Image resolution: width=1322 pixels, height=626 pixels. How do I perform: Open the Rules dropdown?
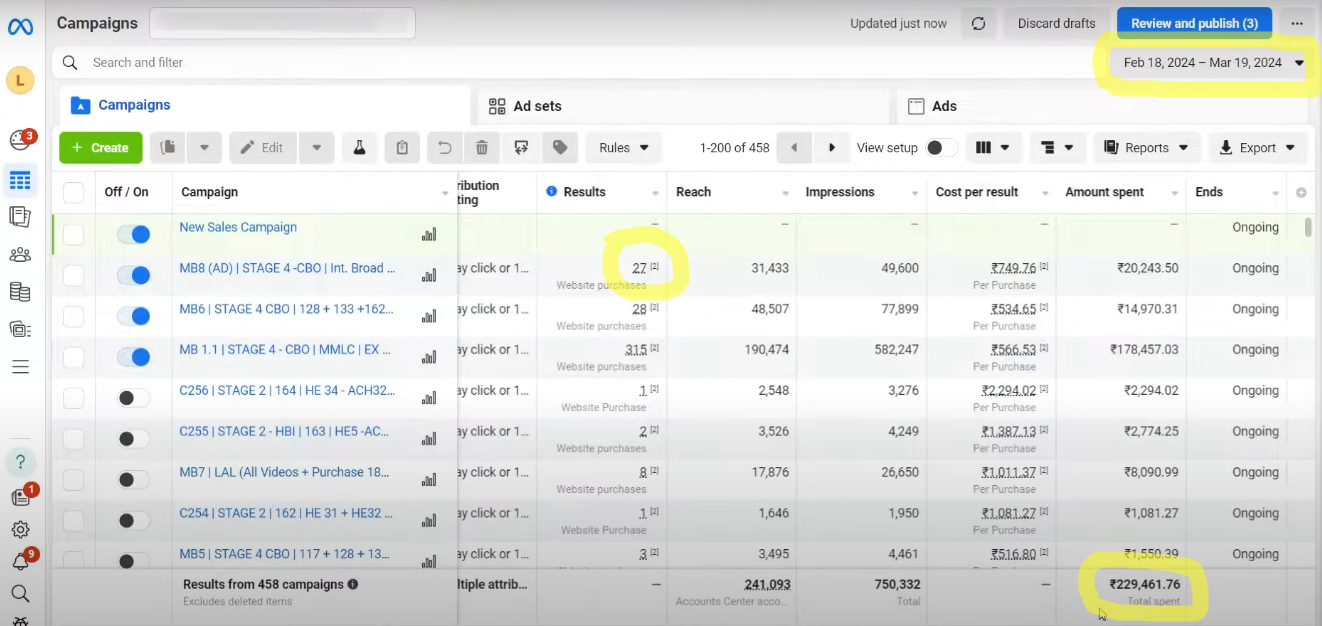tap(624, 148)
